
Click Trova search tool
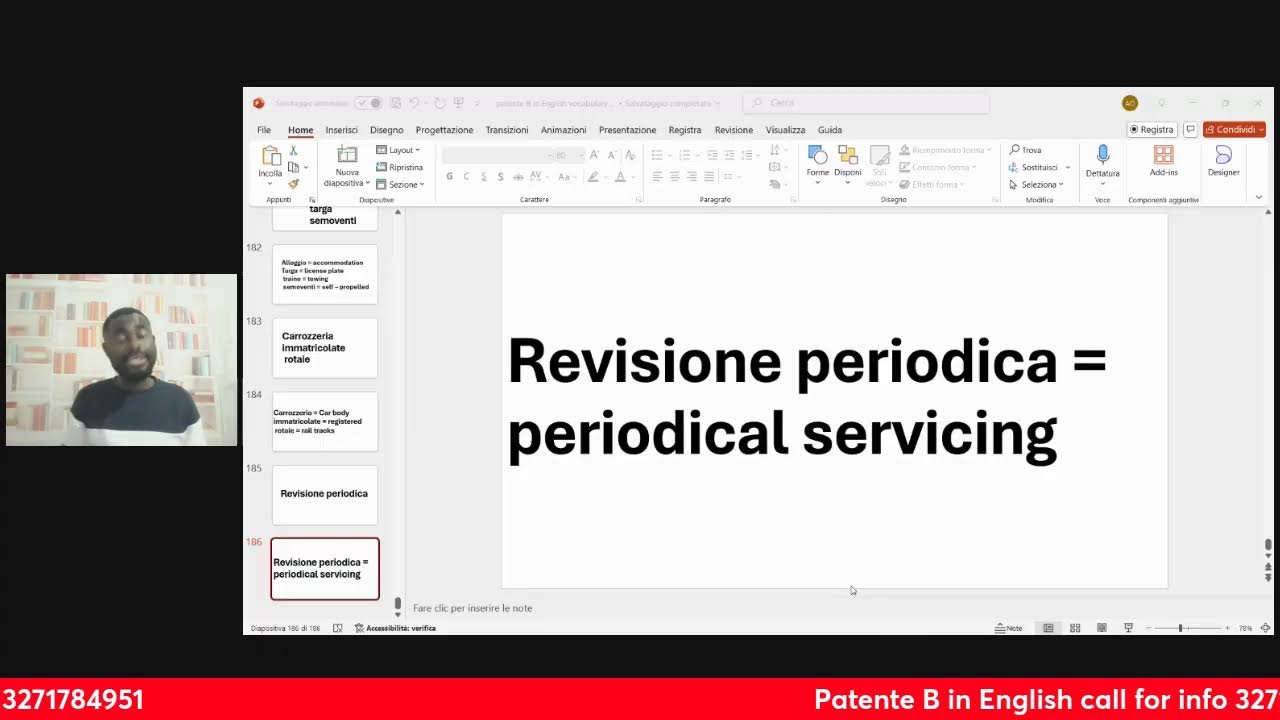[1026, 150]
